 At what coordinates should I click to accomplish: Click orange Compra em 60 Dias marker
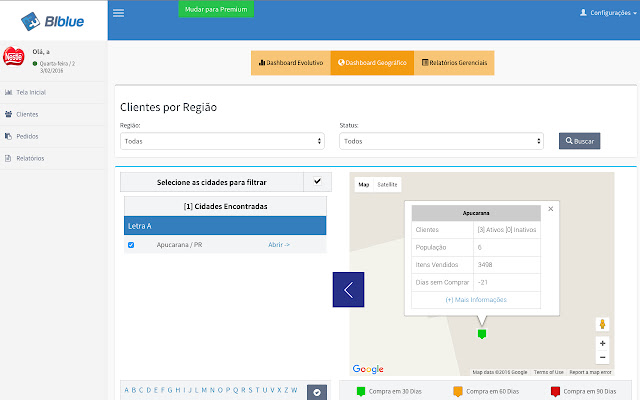(x=458, y=391)
